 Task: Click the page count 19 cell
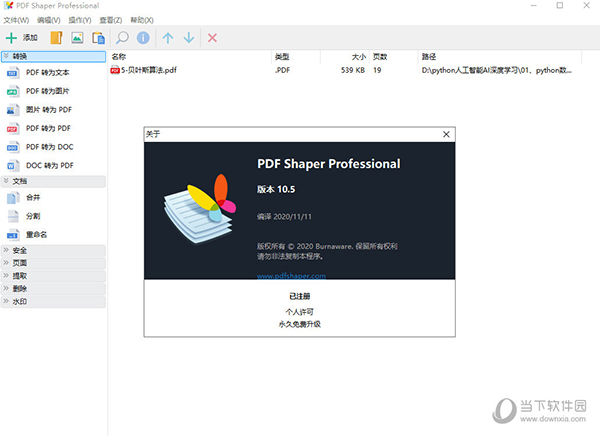[x=377, y=70]
